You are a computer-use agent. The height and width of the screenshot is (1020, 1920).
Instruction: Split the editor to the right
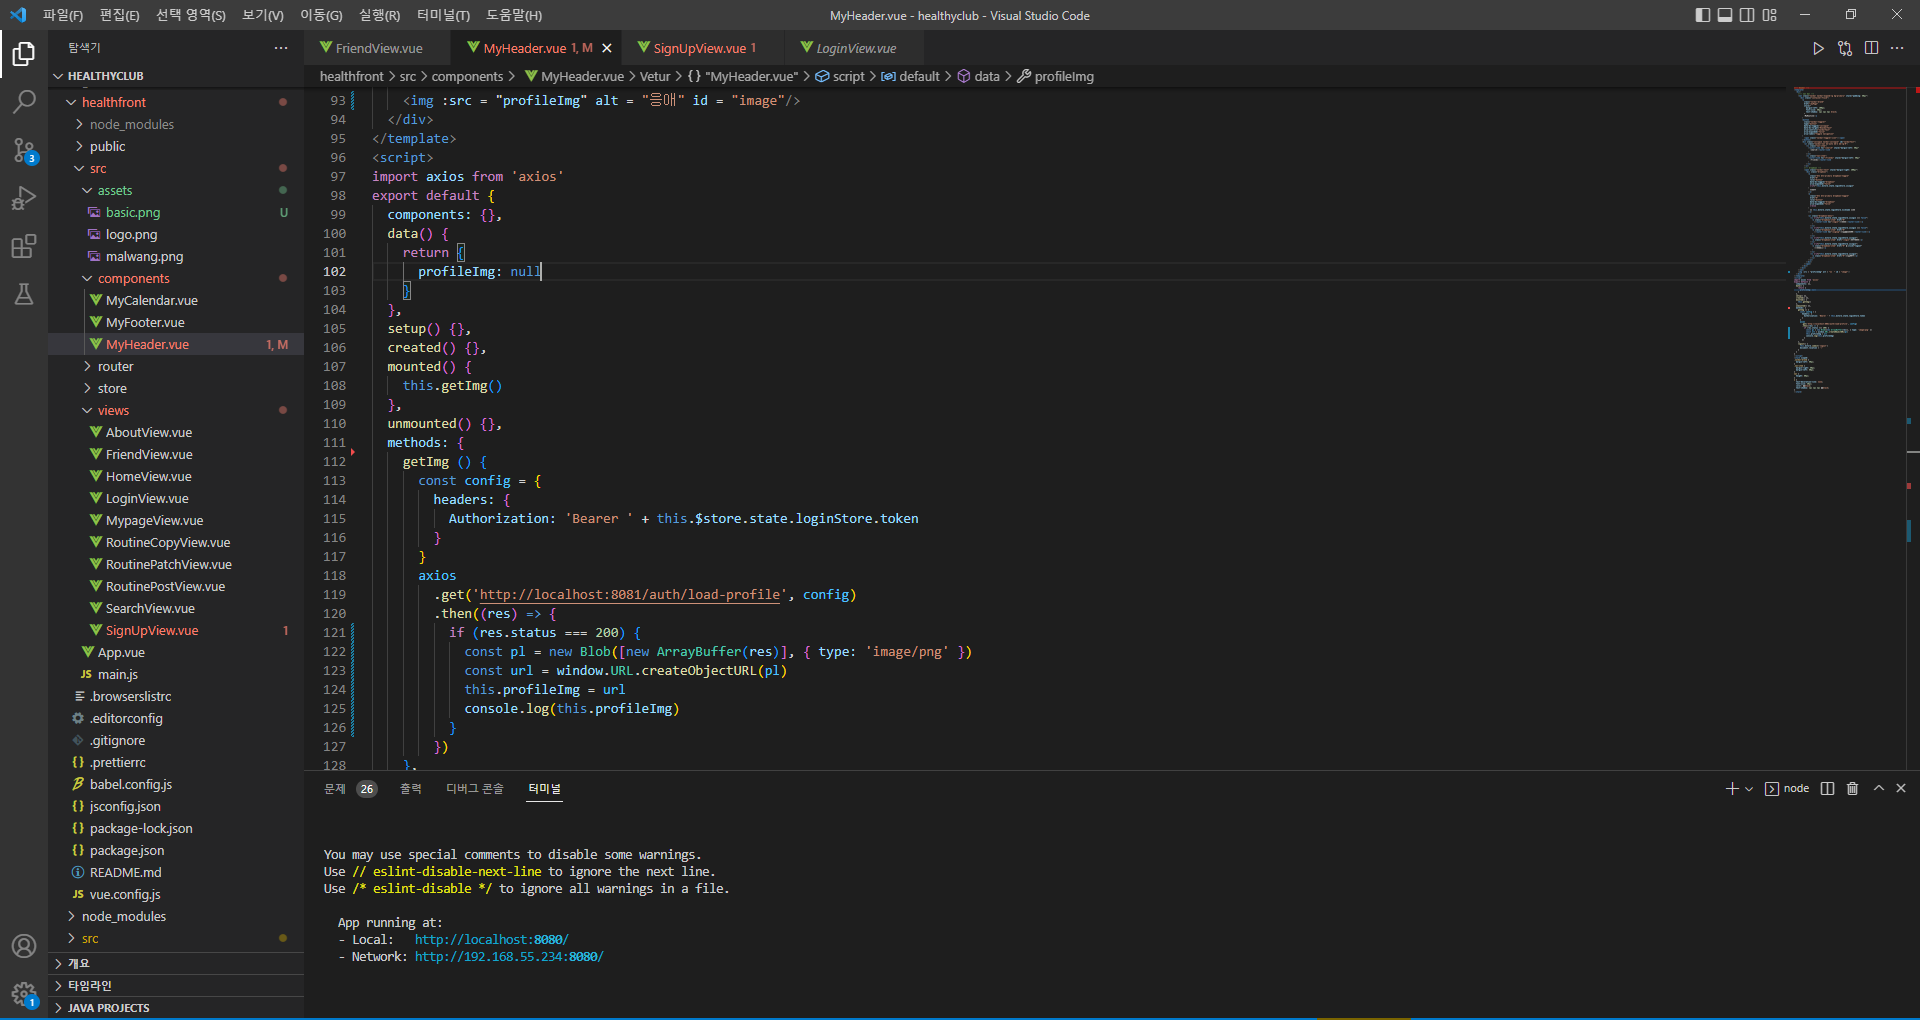point(1871,48)
